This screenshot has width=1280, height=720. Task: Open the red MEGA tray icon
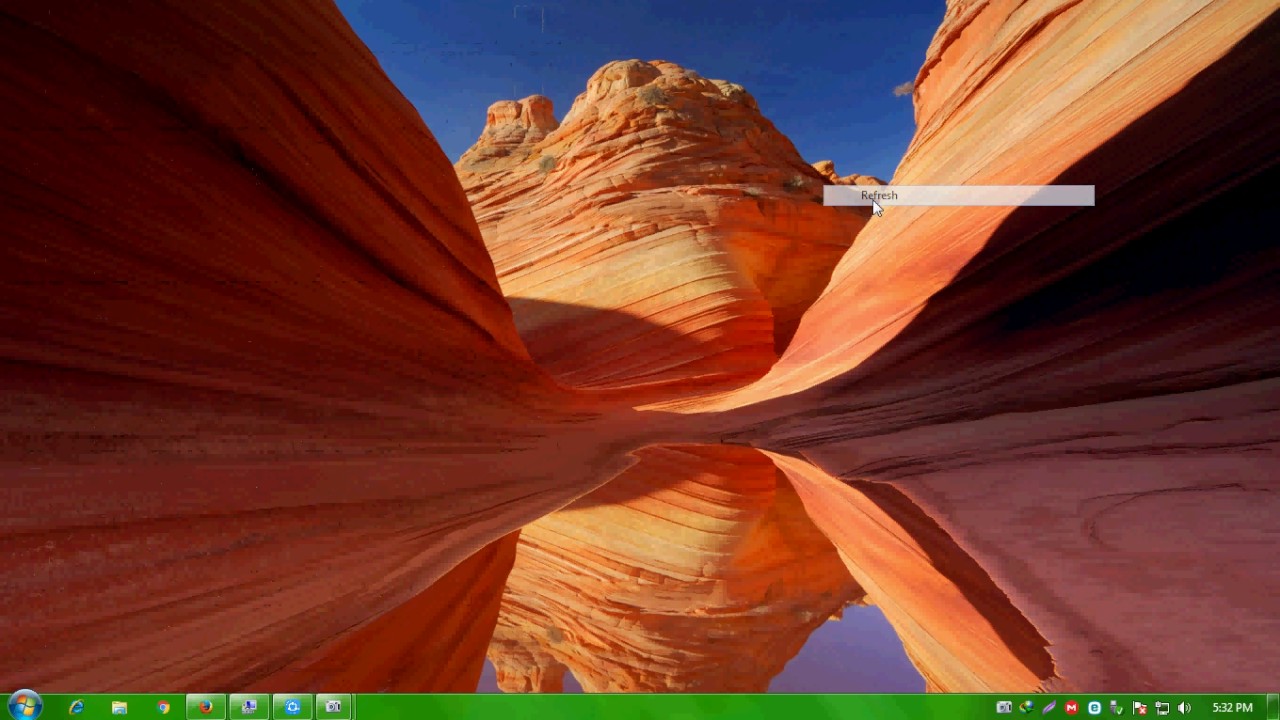[x=1072, y=708]
